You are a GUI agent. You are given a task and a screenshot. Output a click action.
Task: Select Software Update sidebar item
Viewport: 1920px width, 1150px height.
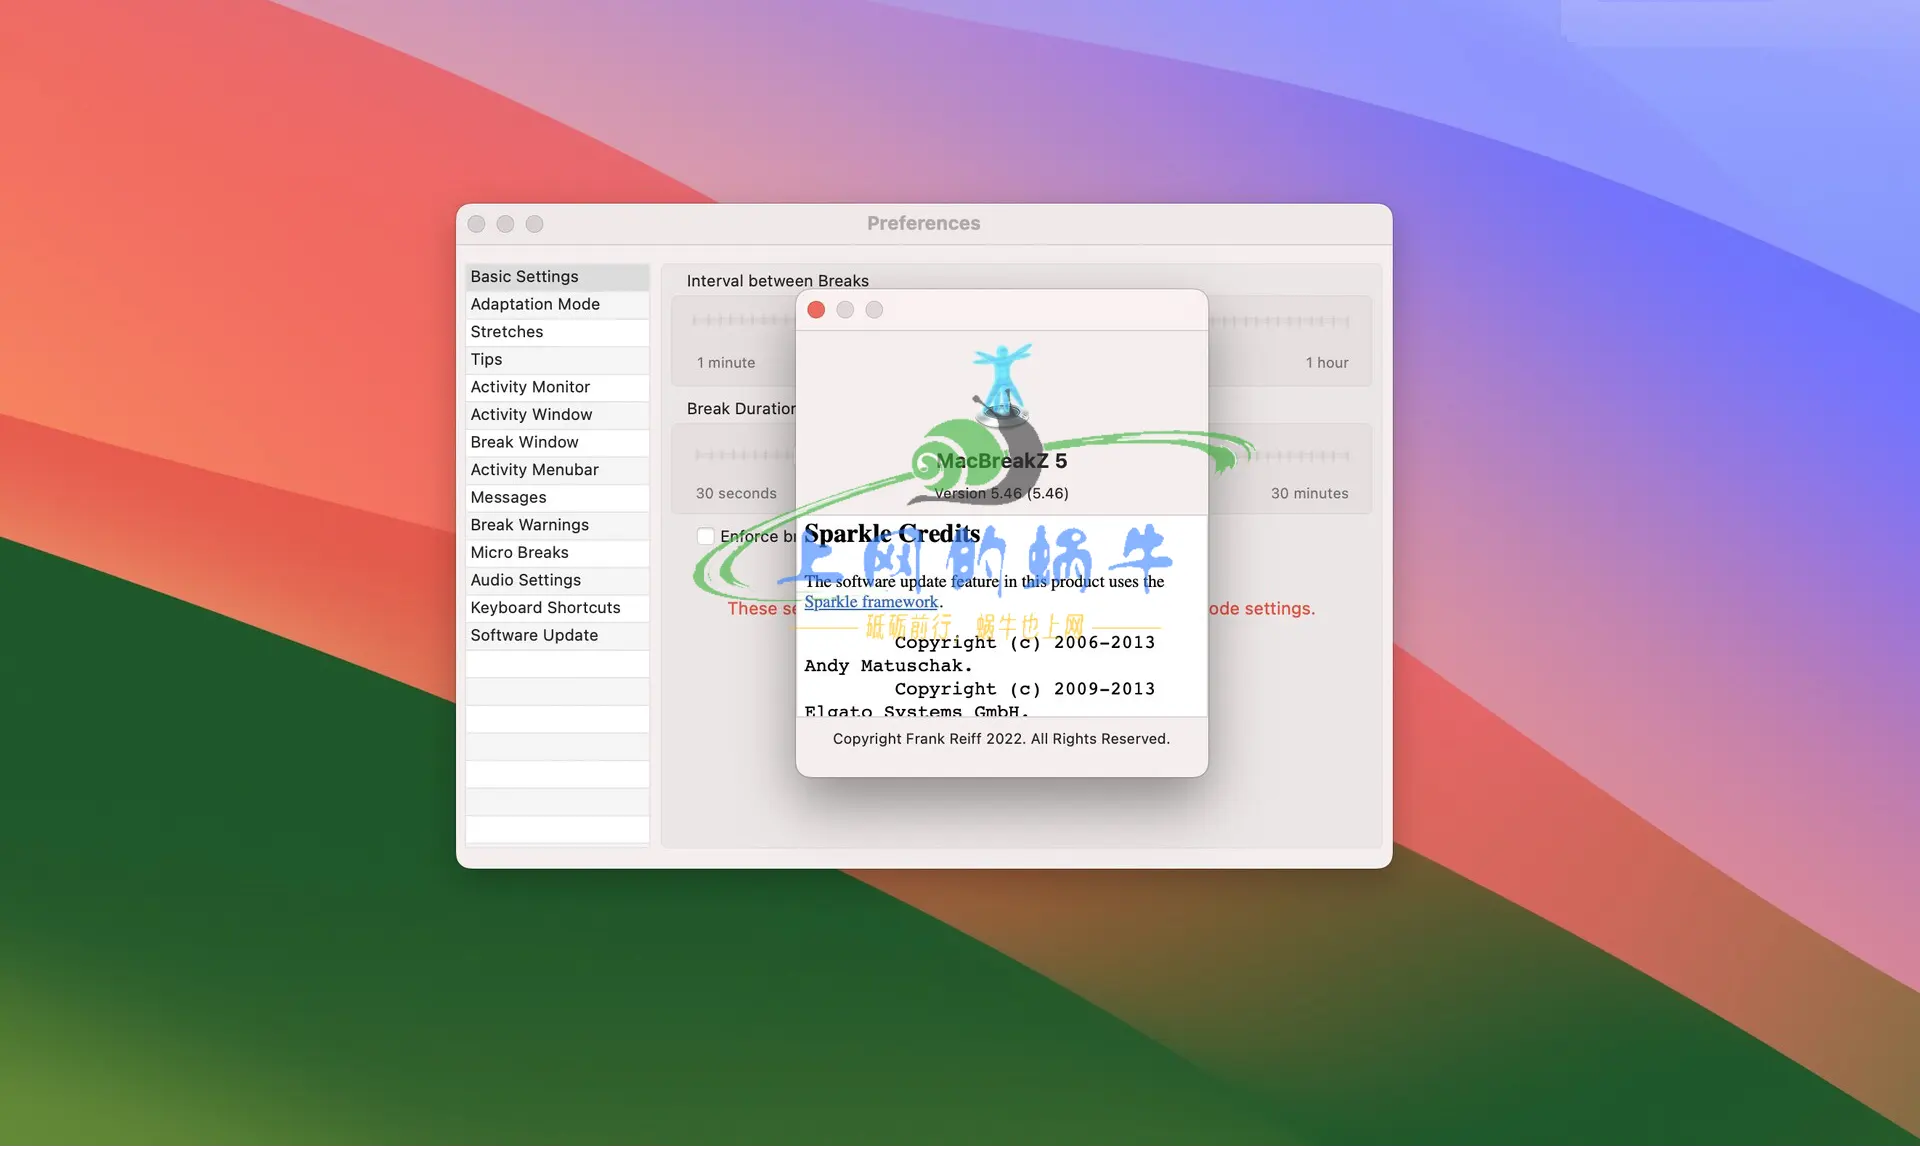tap(534, 635)
